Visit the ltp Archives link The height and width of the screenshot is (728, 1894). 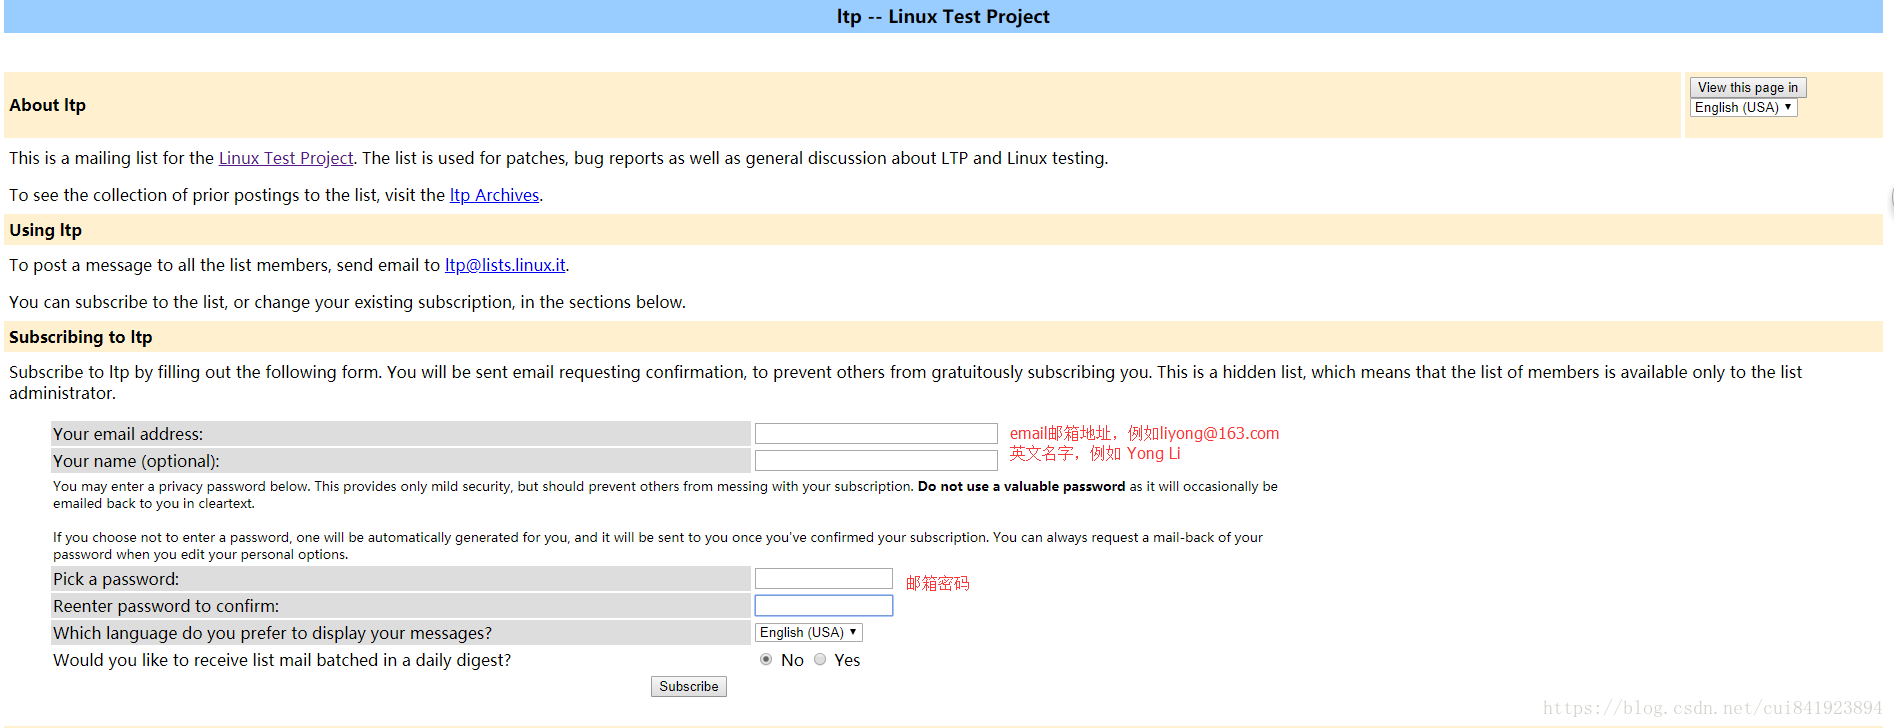(x=494, y=195)
